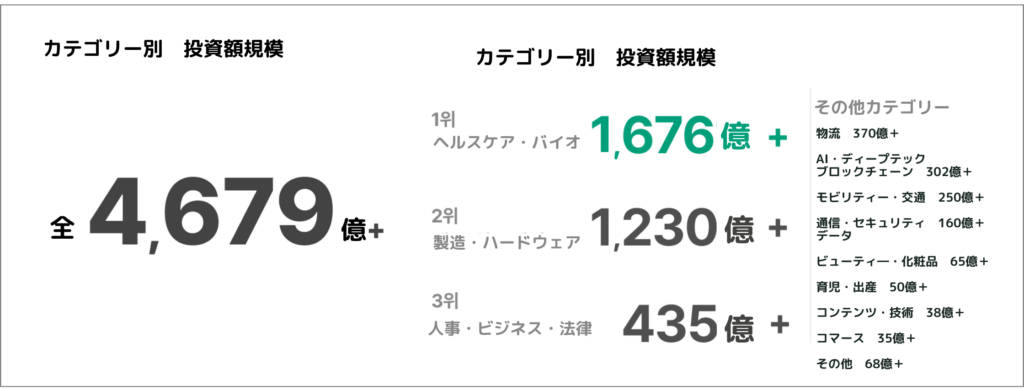
Task: Select the その他 68億+ entry
Action: 859,364
